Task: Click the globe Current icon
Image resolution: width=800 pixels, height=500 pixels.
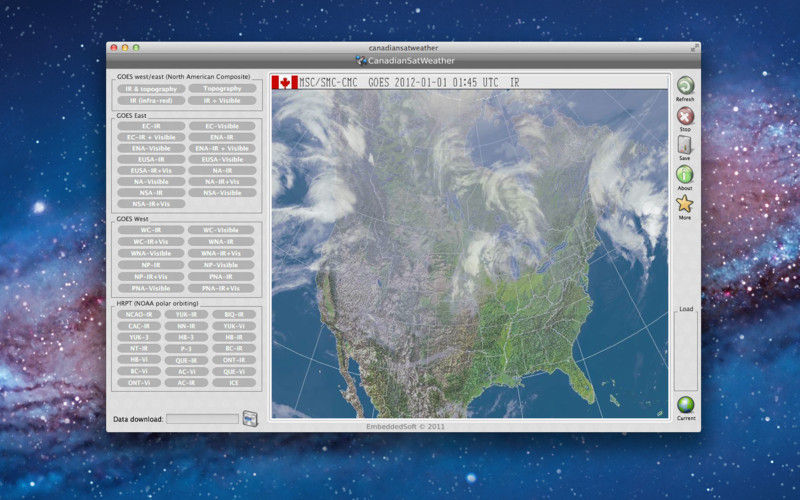Action: [x=686, y=405]
